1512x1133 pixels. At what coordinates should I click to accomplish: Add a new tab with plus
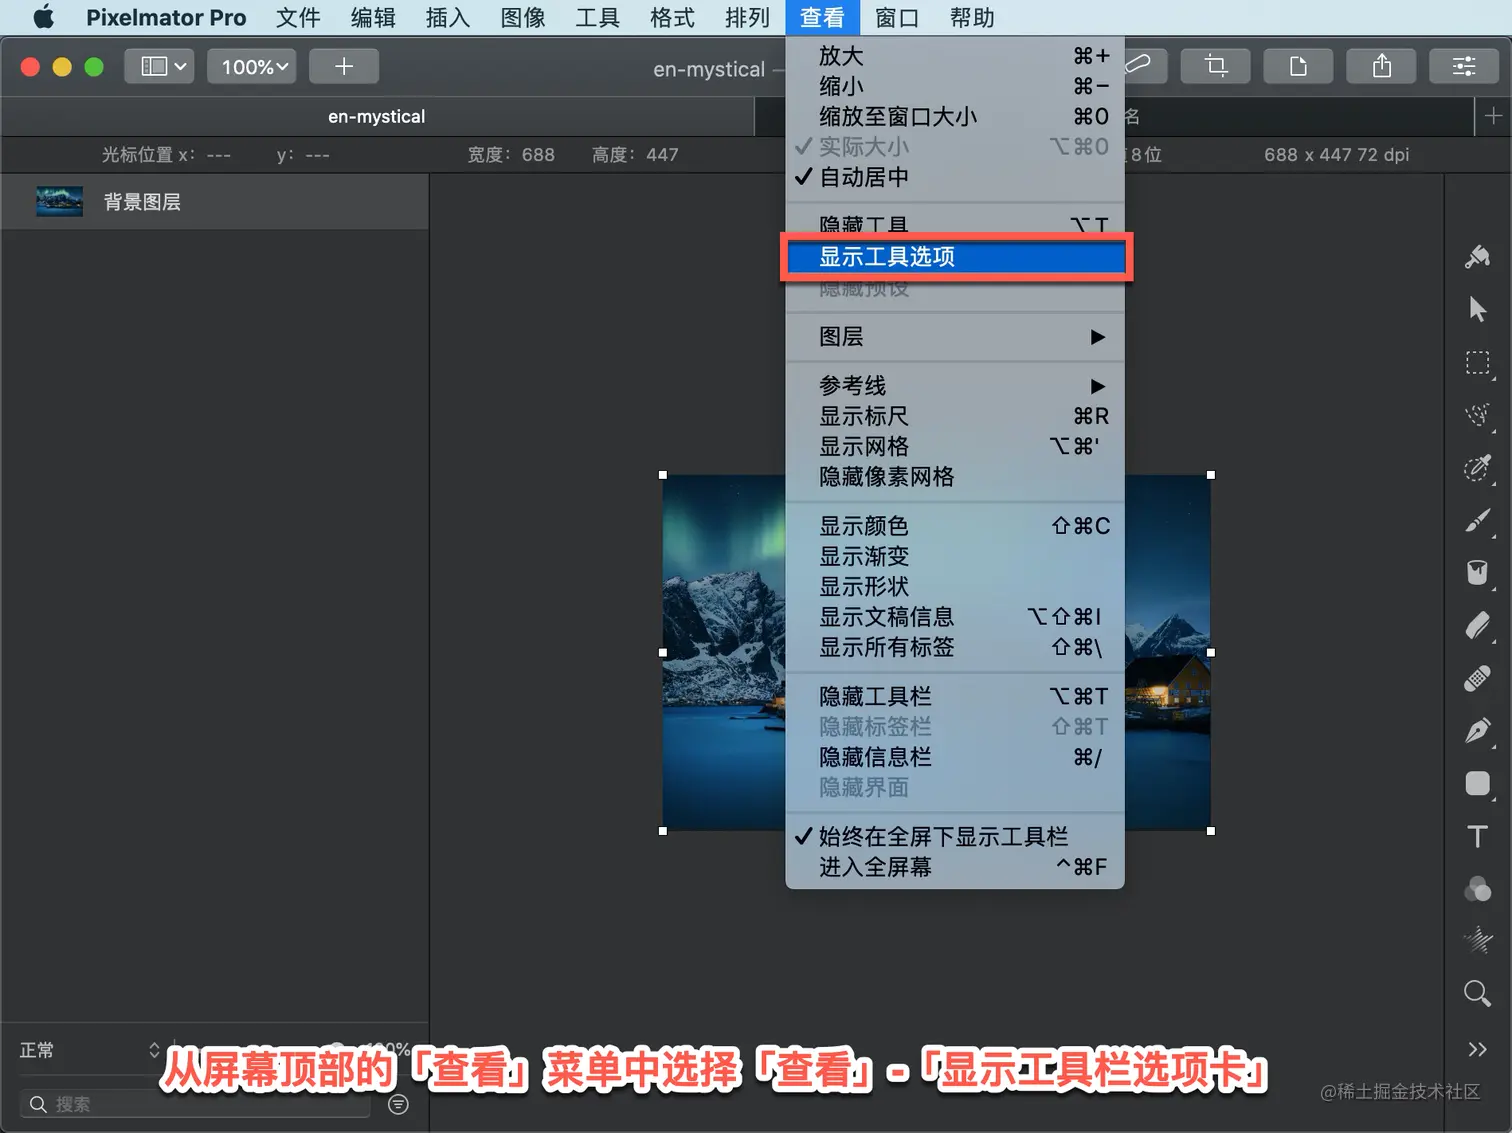(1493, 116)
